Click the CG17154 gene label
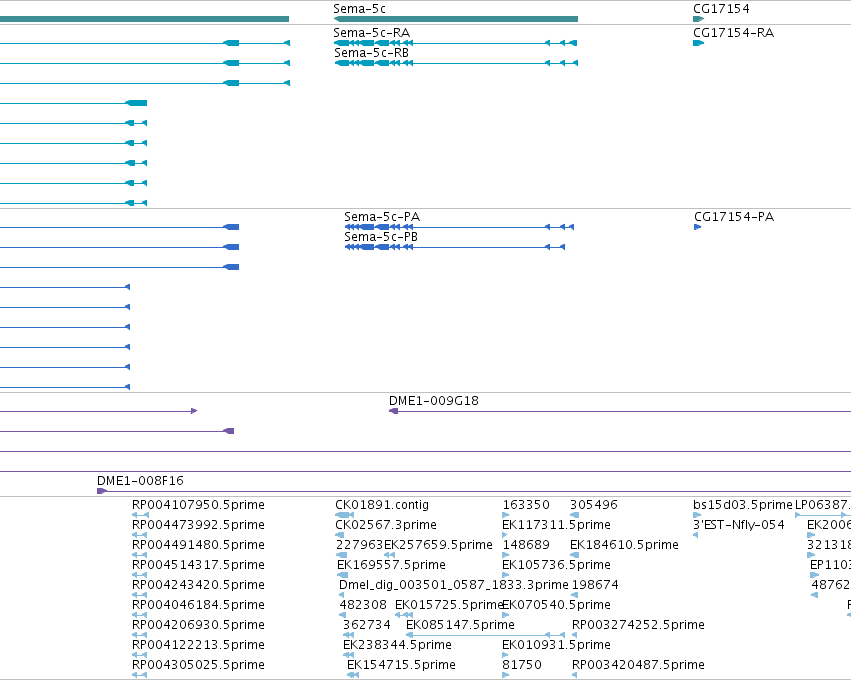The width and height of the screenshot is (851, 680). 721,9
